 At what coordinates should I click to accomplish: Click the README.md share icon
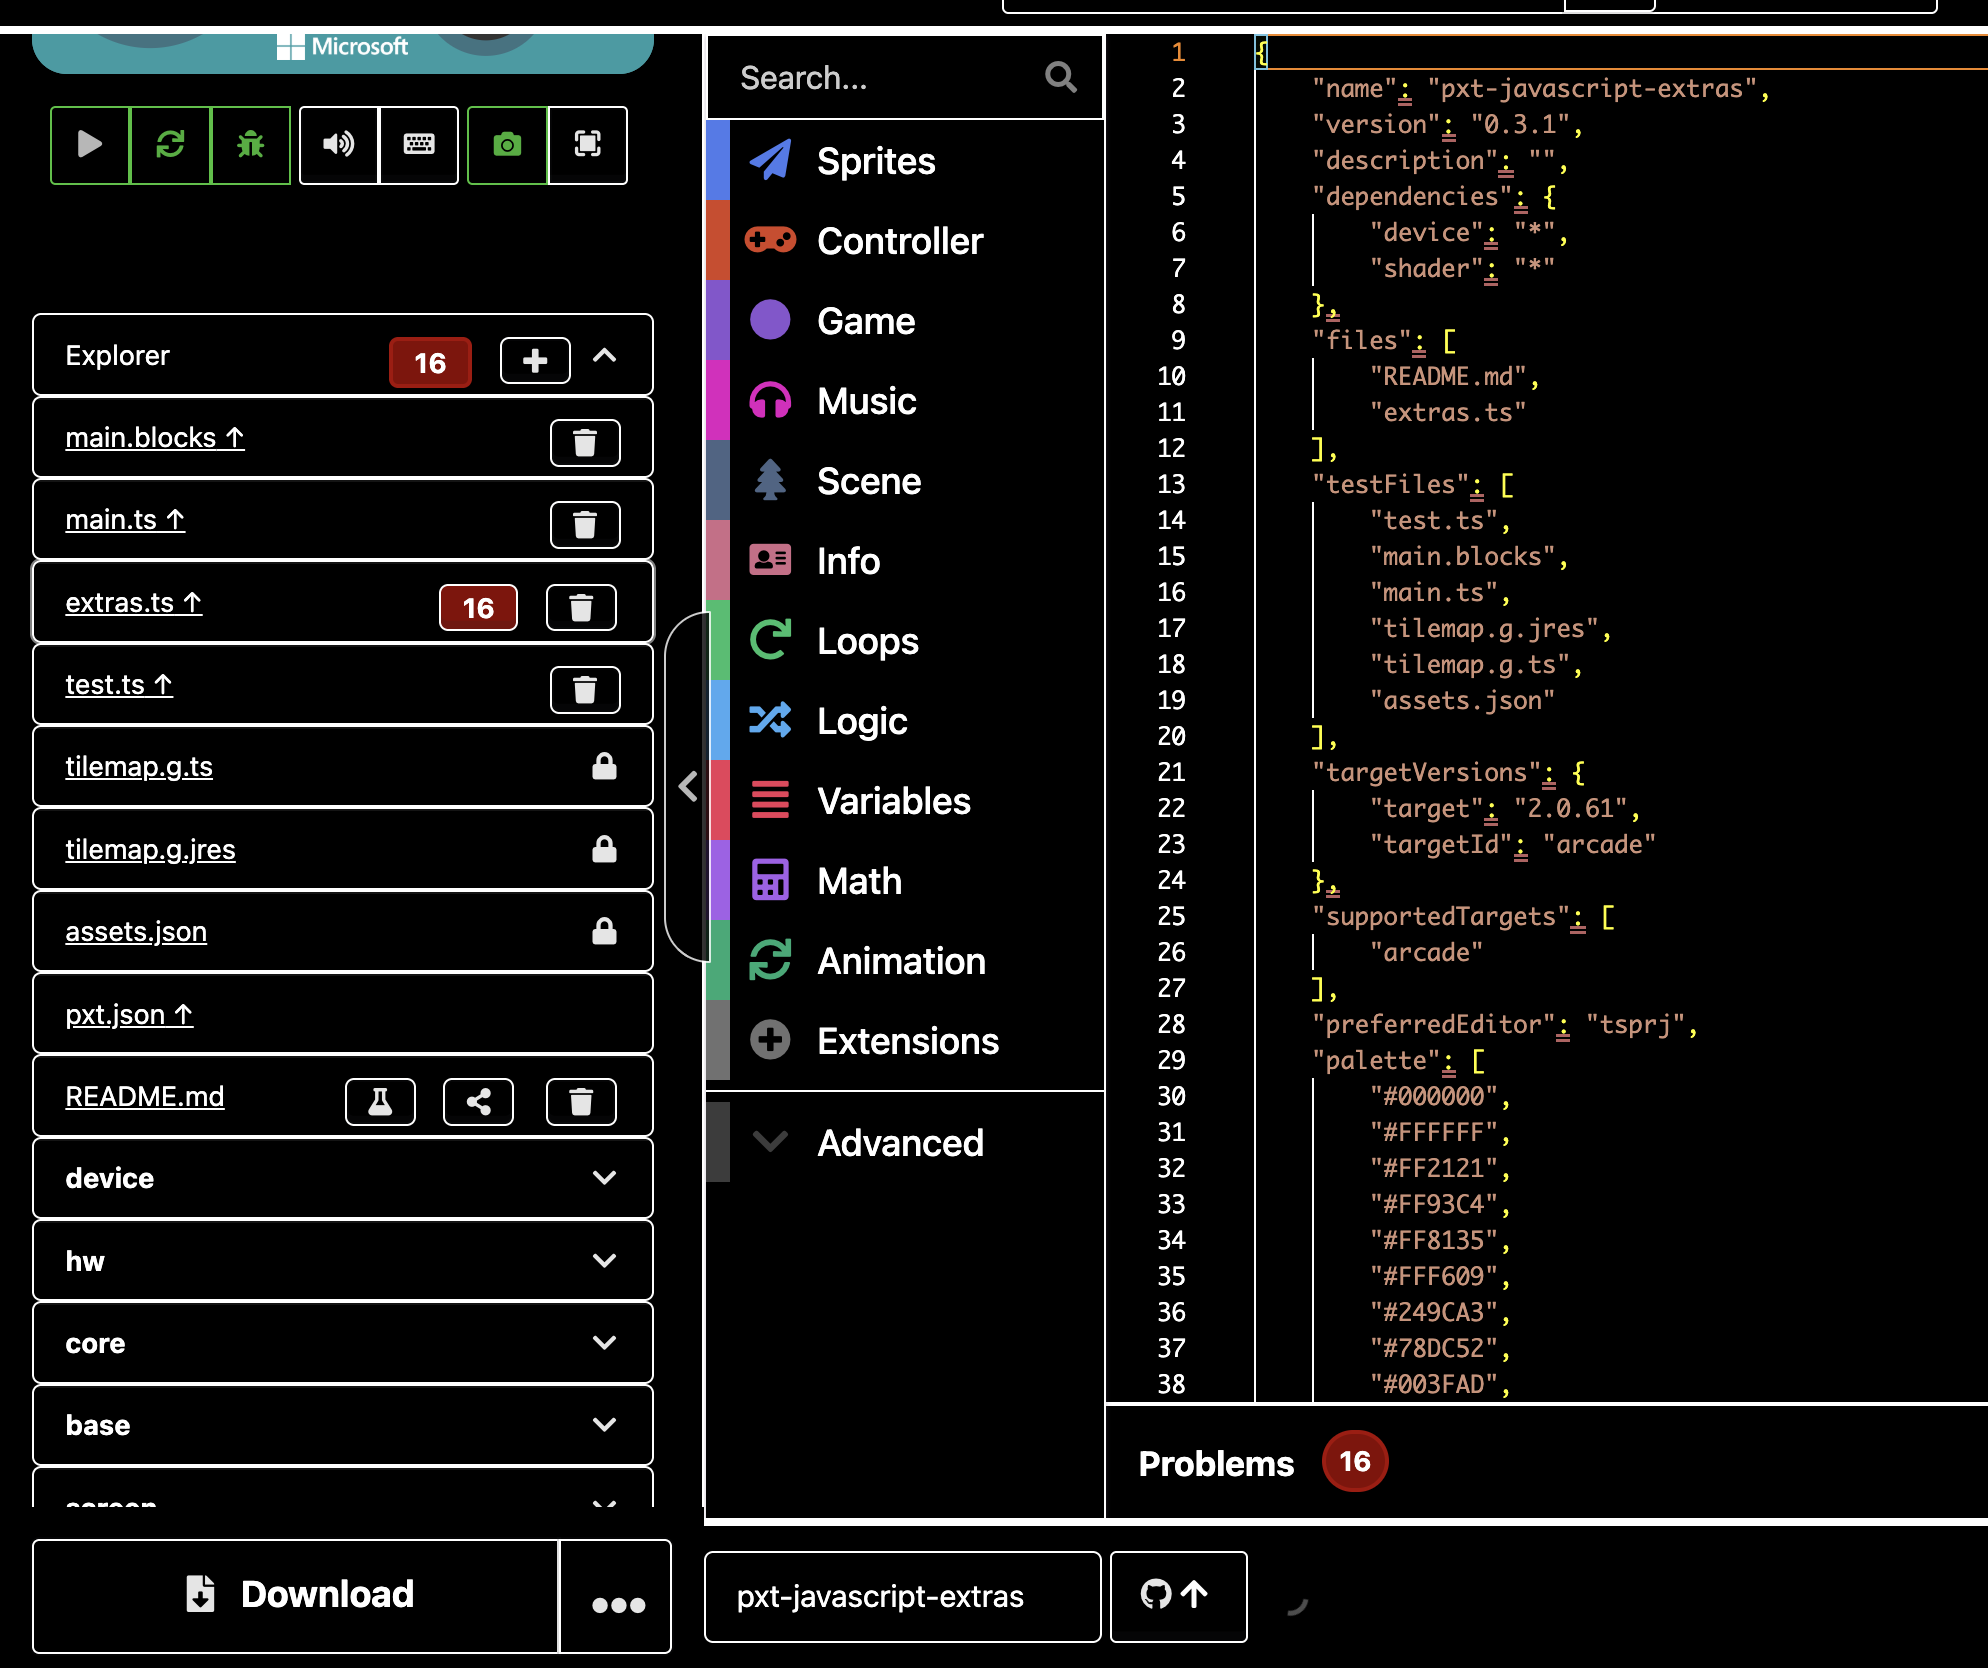[x=478, y=1101]
